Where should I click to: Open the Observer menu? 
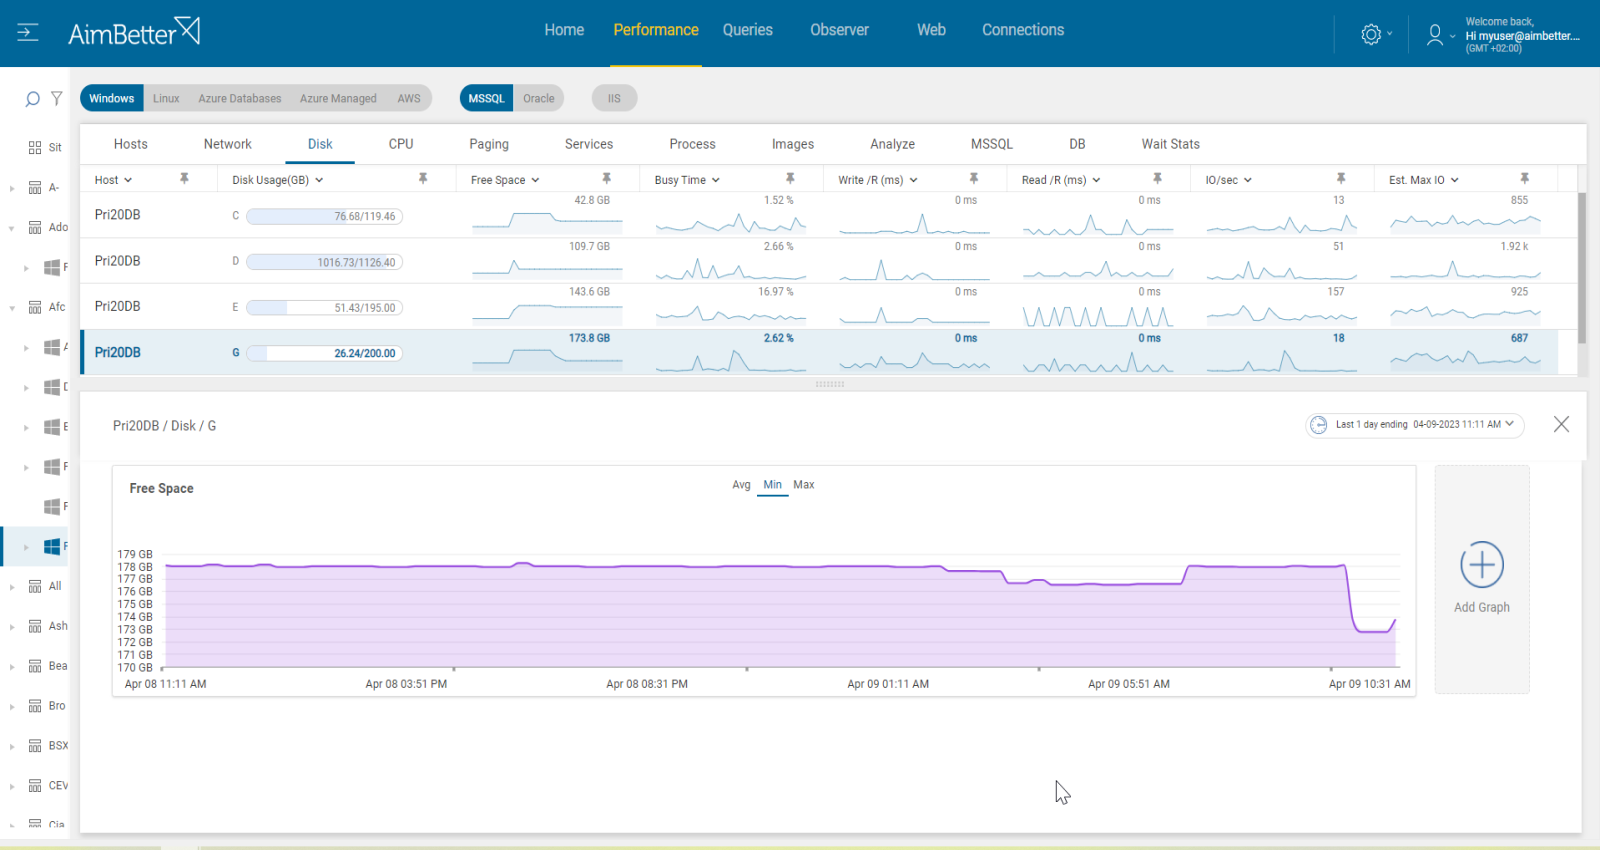coord(839,30)
